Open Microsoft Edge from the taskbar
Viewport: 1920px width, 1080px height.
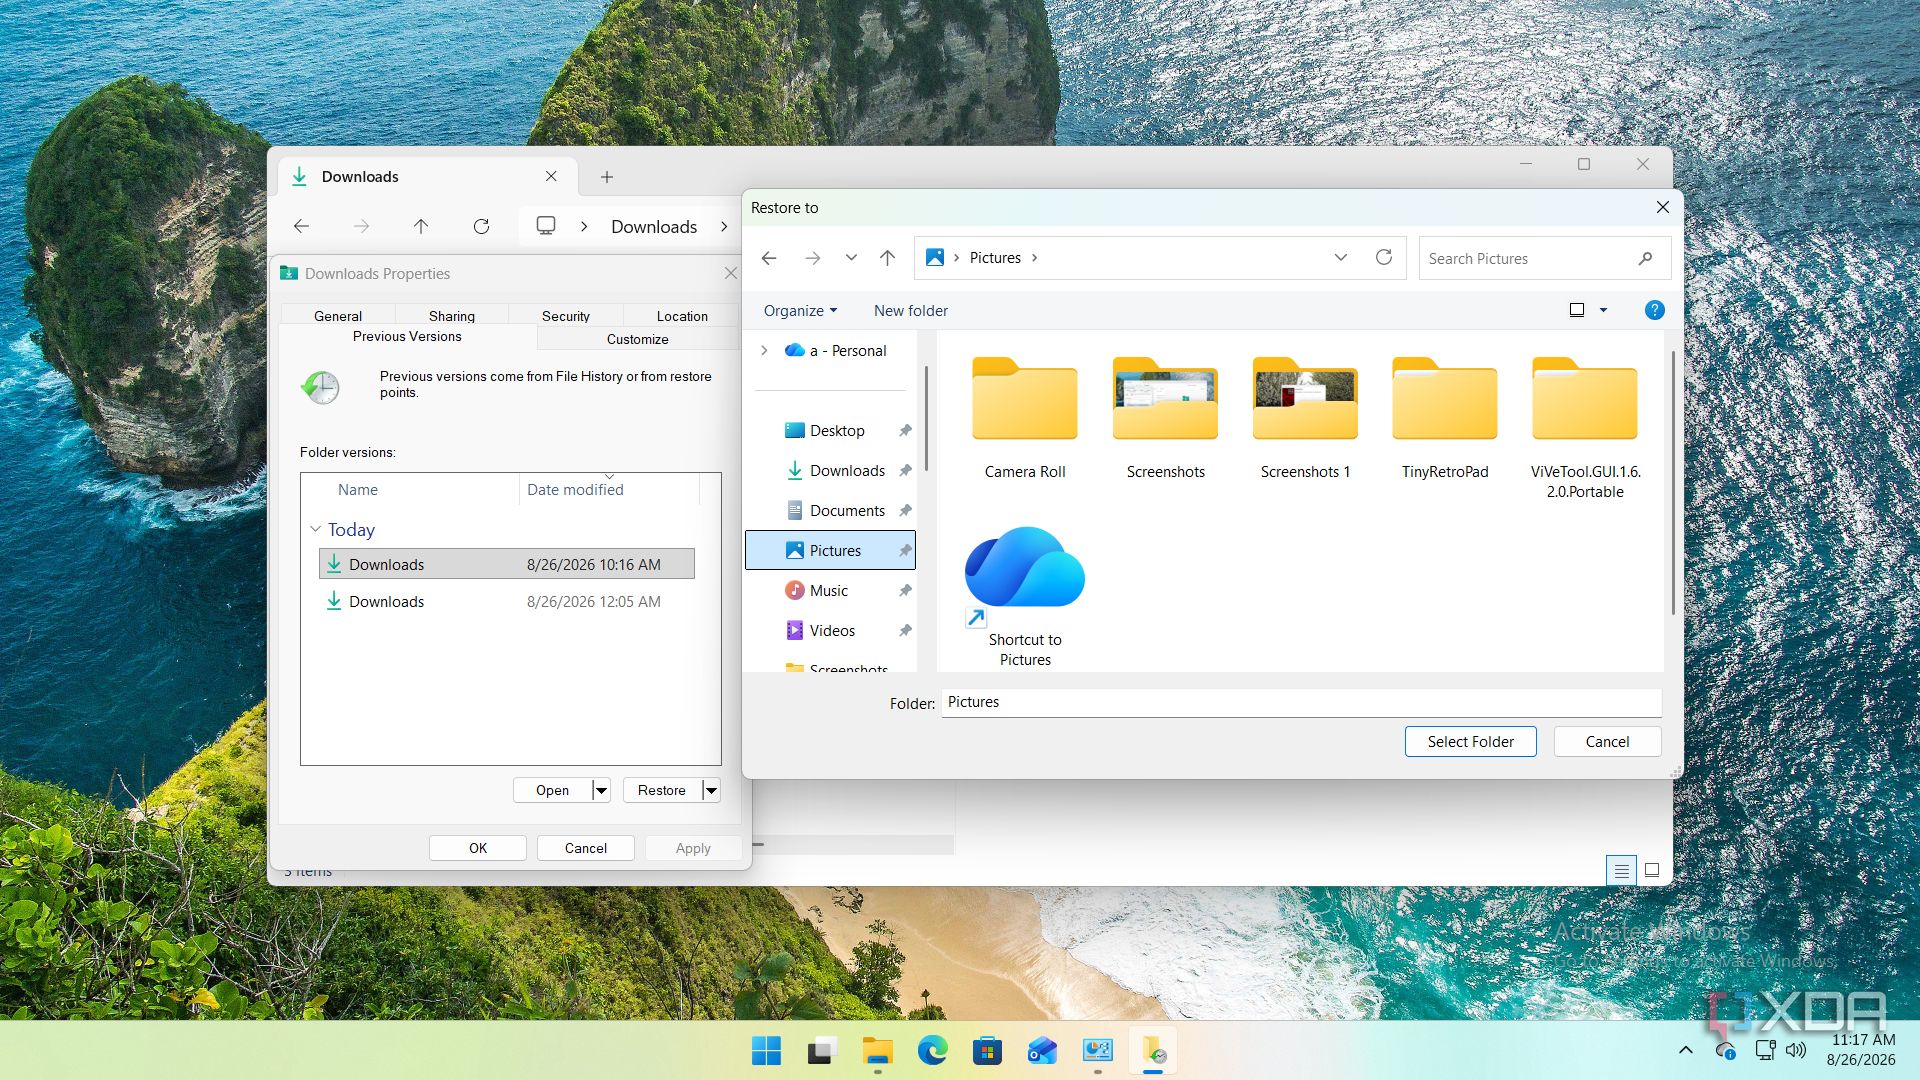(932, 1051)
